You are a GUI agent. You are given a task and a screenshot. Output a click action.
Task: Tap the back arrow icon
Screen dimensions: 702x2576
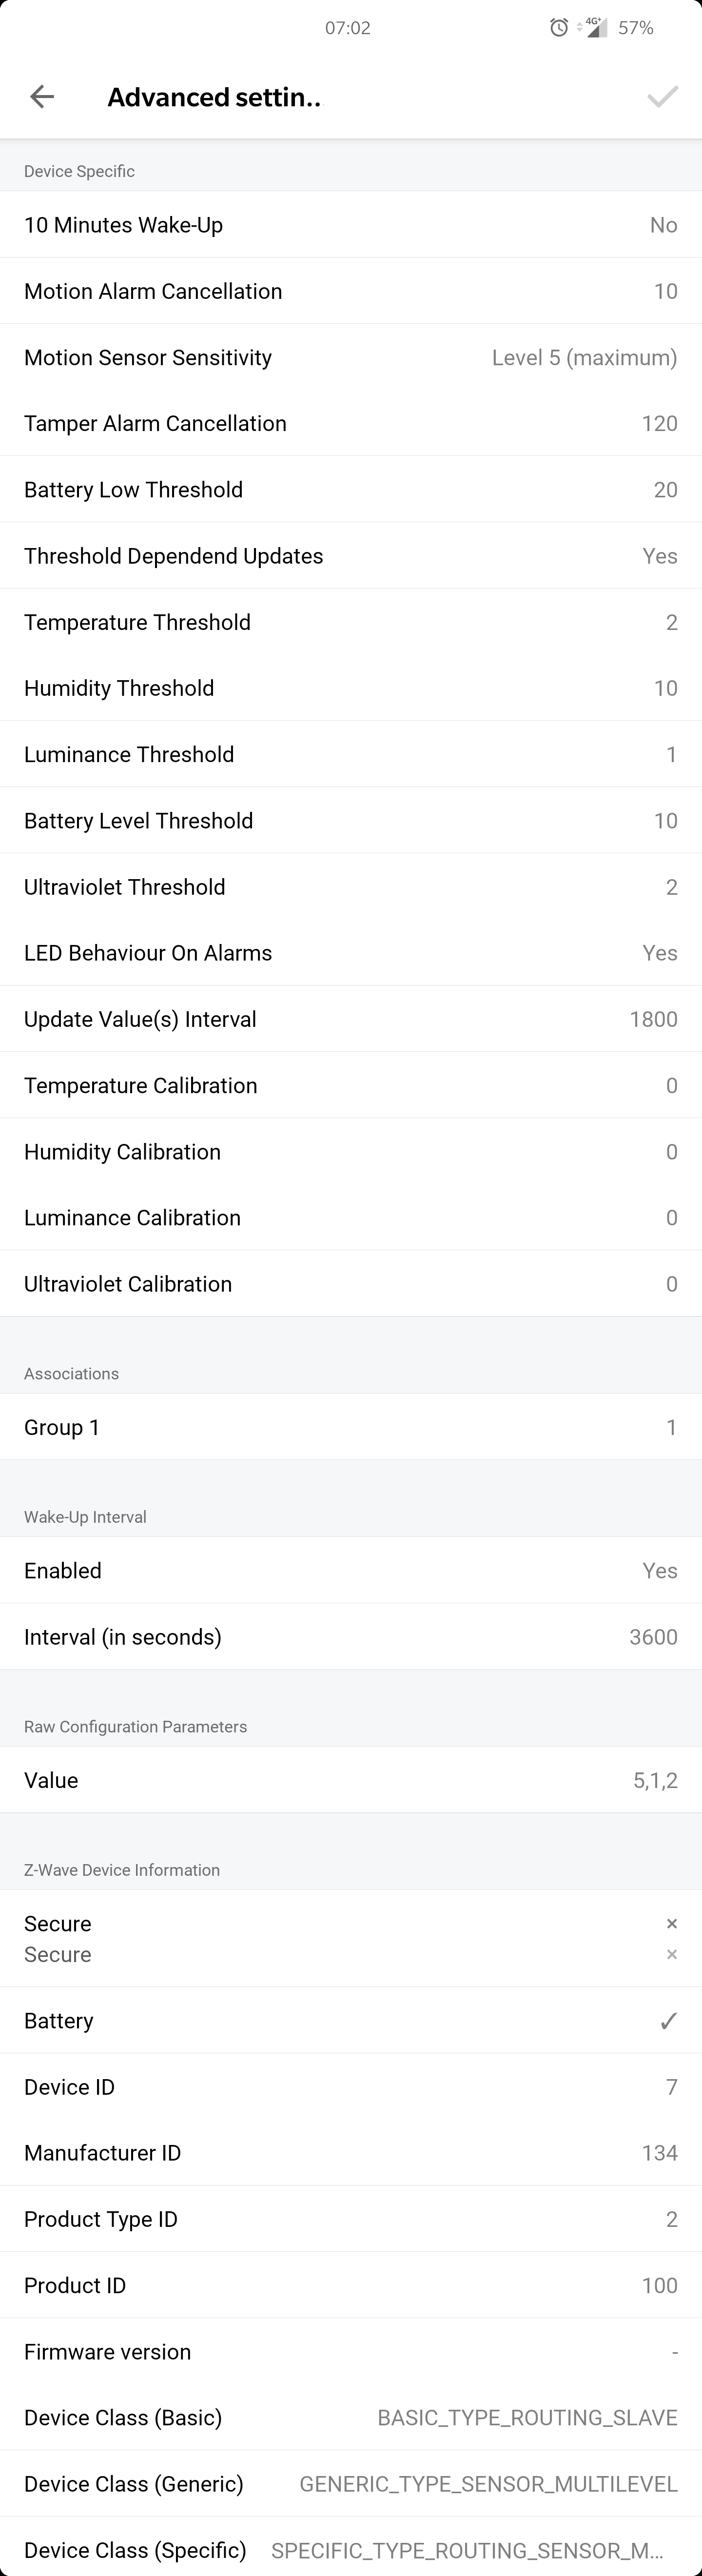[42, 97]
